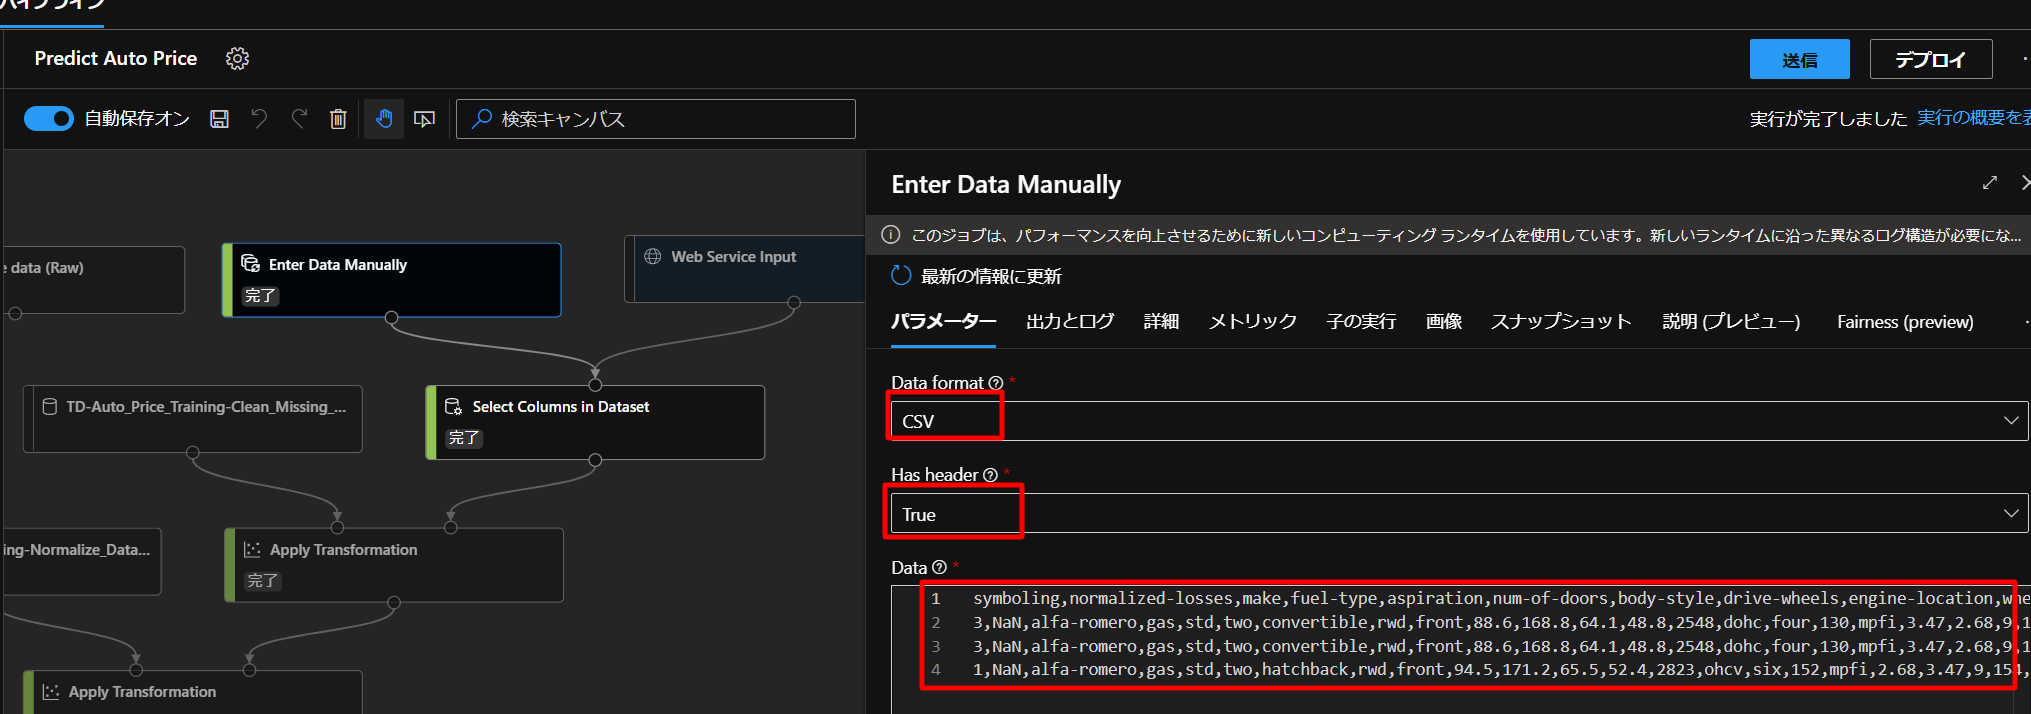Open the スナップショット tab

[1560, 322]
